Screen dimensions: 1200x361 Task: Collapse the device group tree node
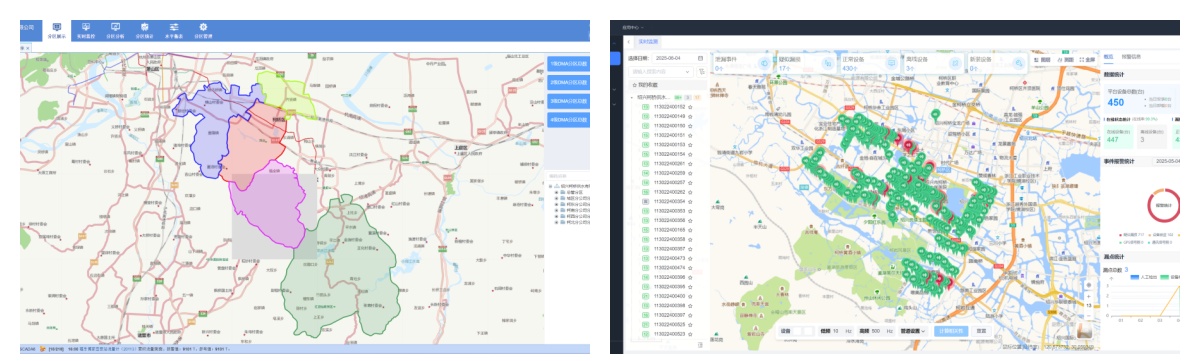(632, 96)
